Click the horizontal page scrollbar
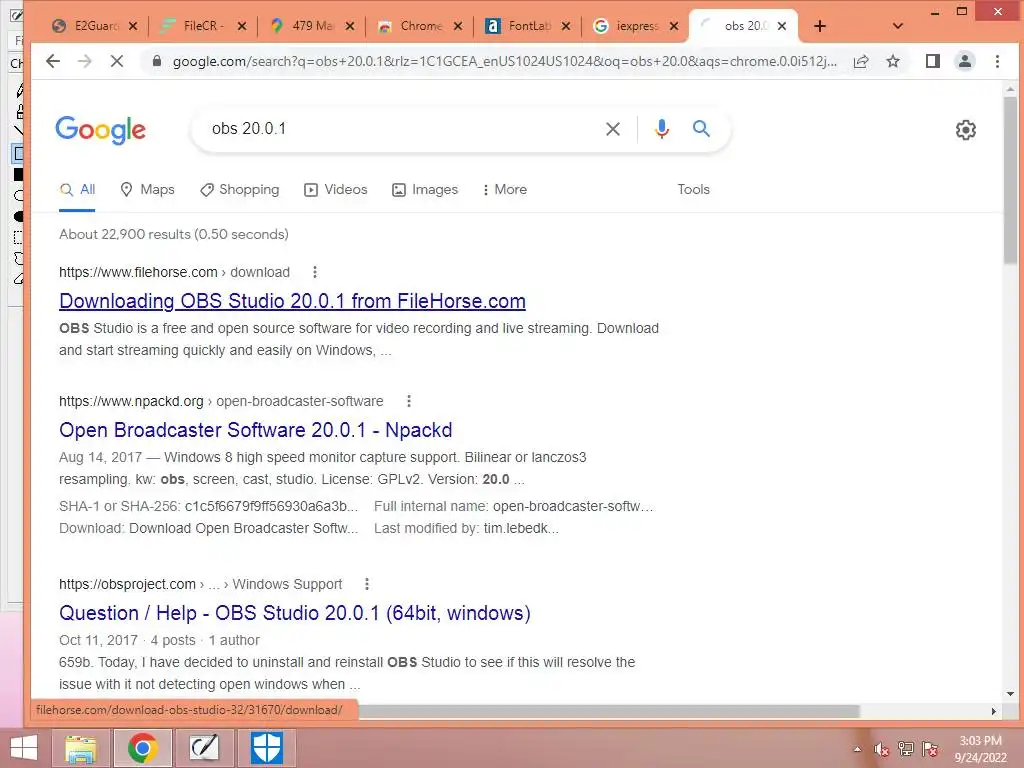1024x768 pixels. coord(607,711)
